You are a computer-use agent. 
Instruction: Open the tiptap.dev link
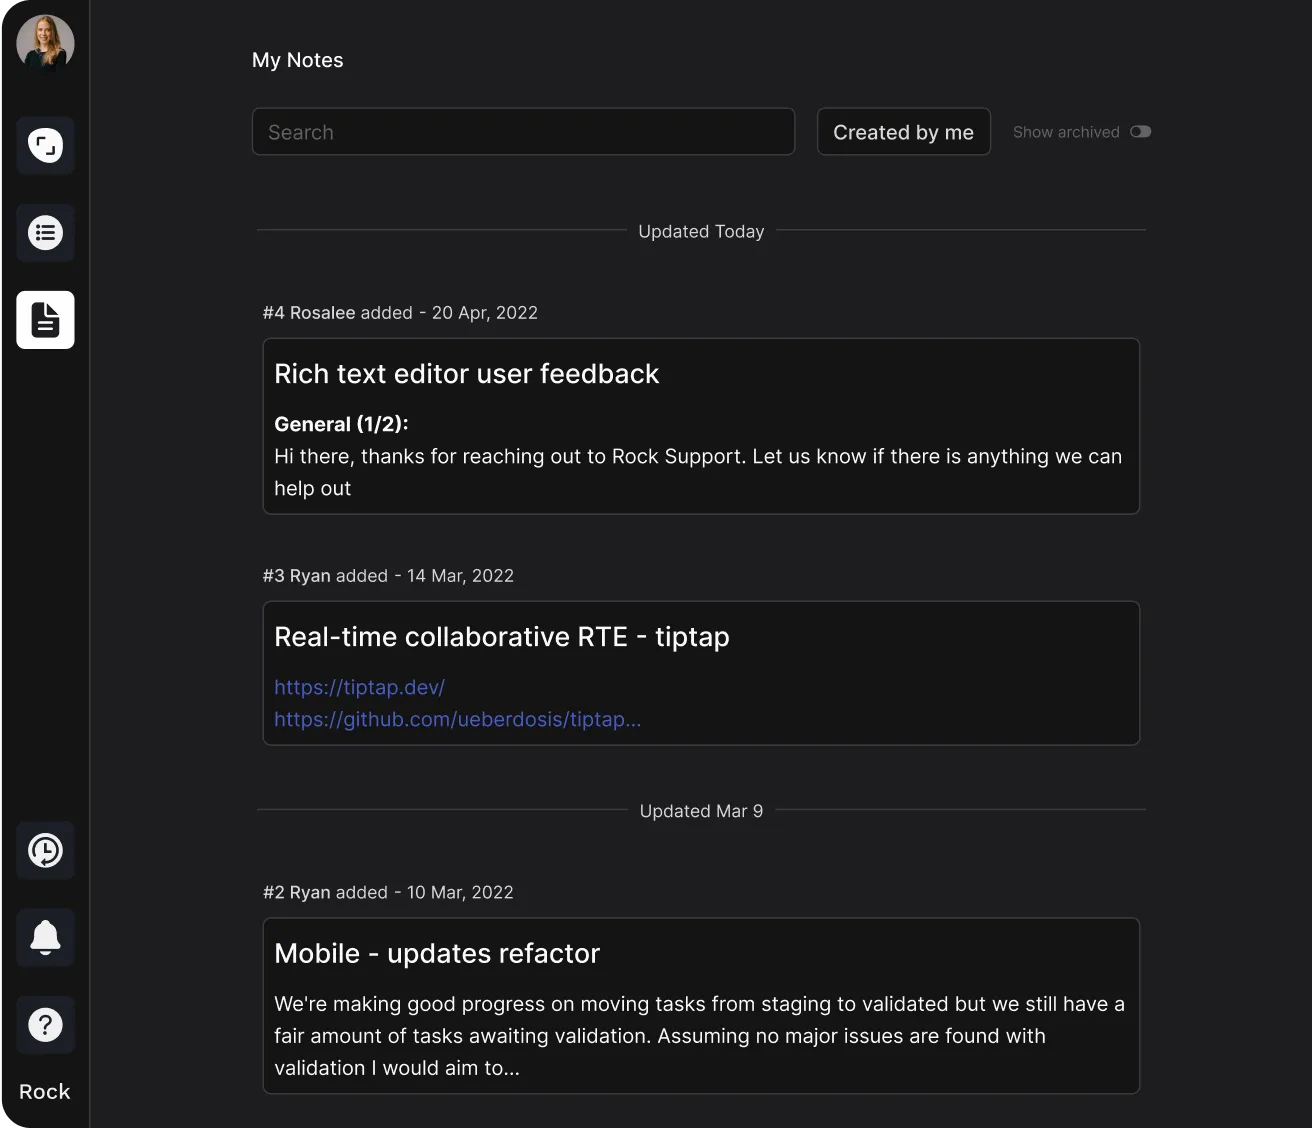pyautogui.click(x=359, y=687)
